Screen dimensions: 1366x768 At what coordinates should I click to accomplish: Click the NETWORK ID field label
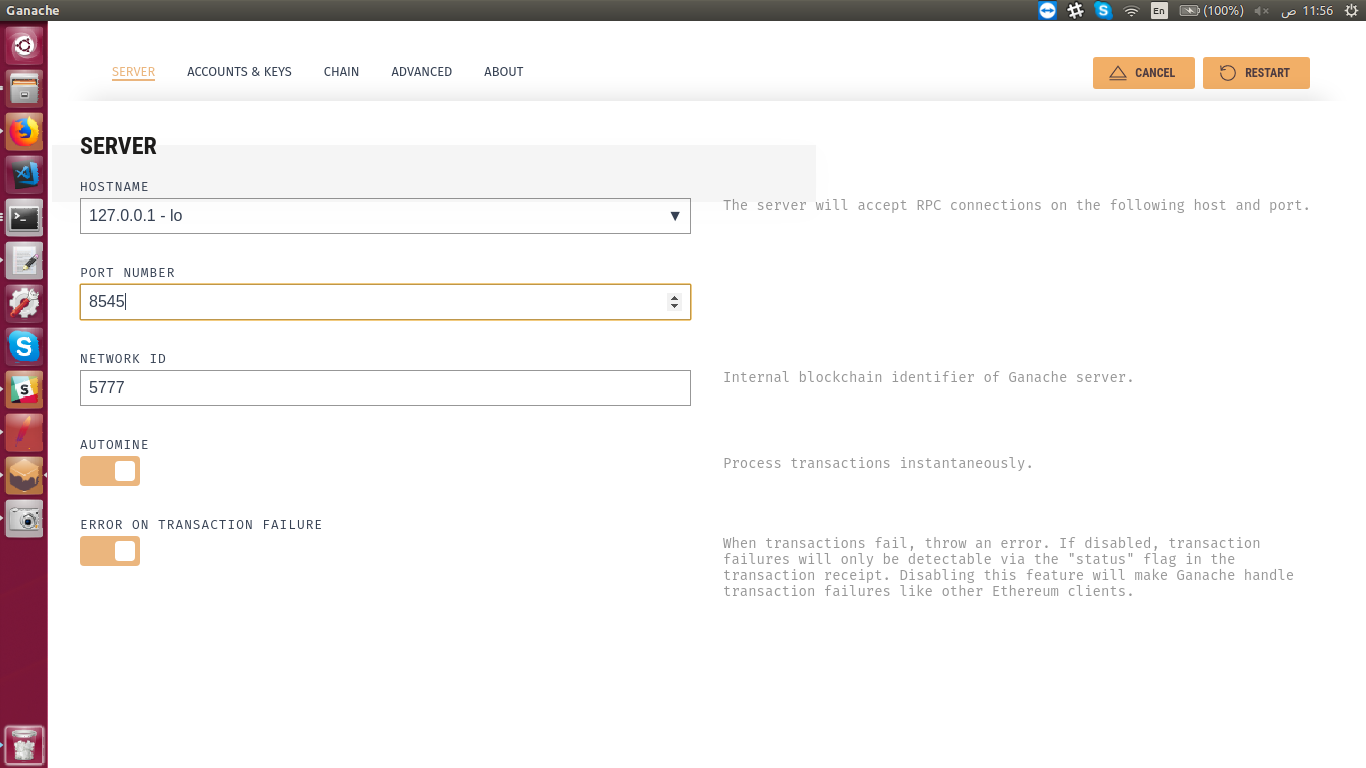coord(123,359)
